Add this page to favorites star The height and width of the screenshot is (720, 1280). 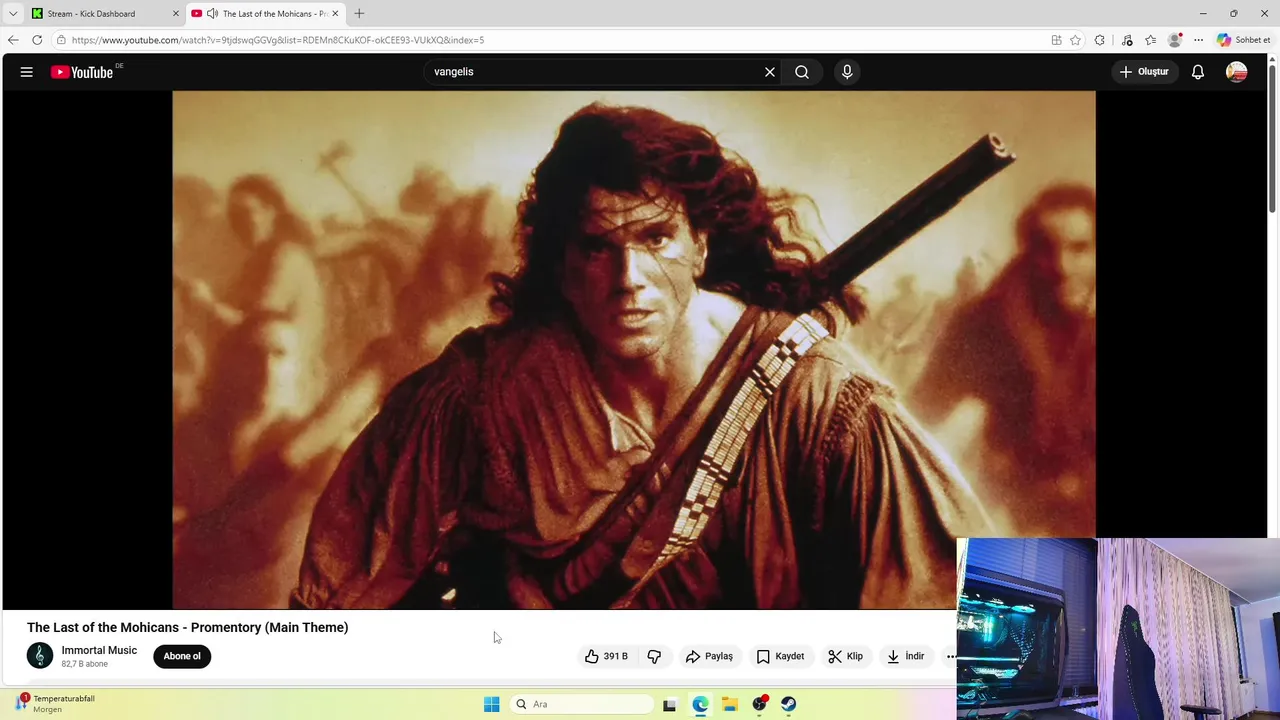[x=1075, y=40]
